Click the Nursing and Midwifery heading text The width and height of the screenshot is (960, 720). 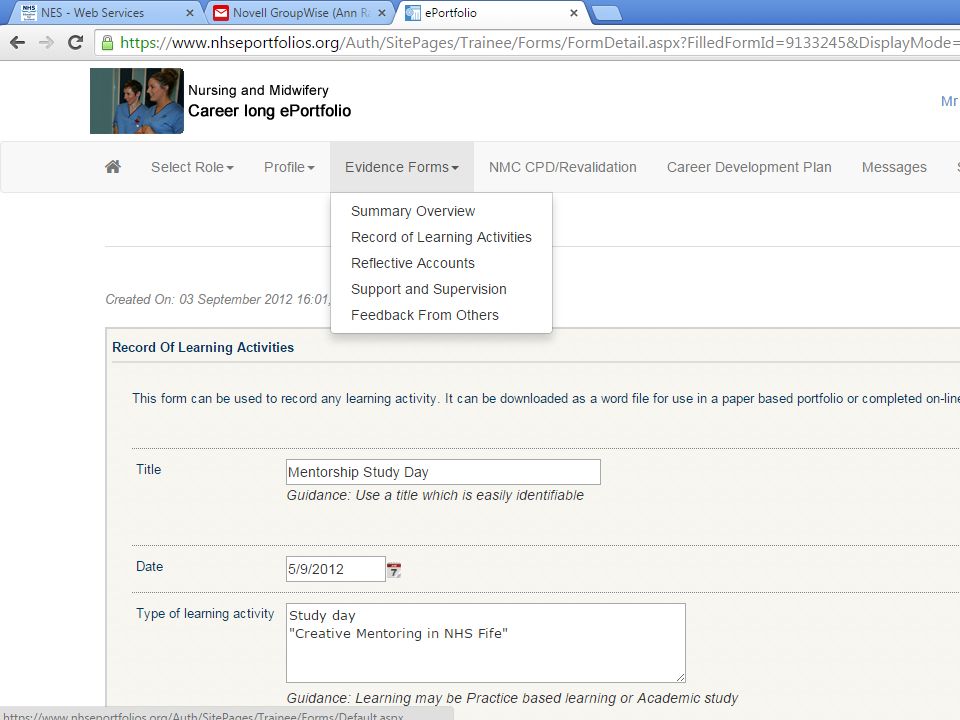click(258, 90)
